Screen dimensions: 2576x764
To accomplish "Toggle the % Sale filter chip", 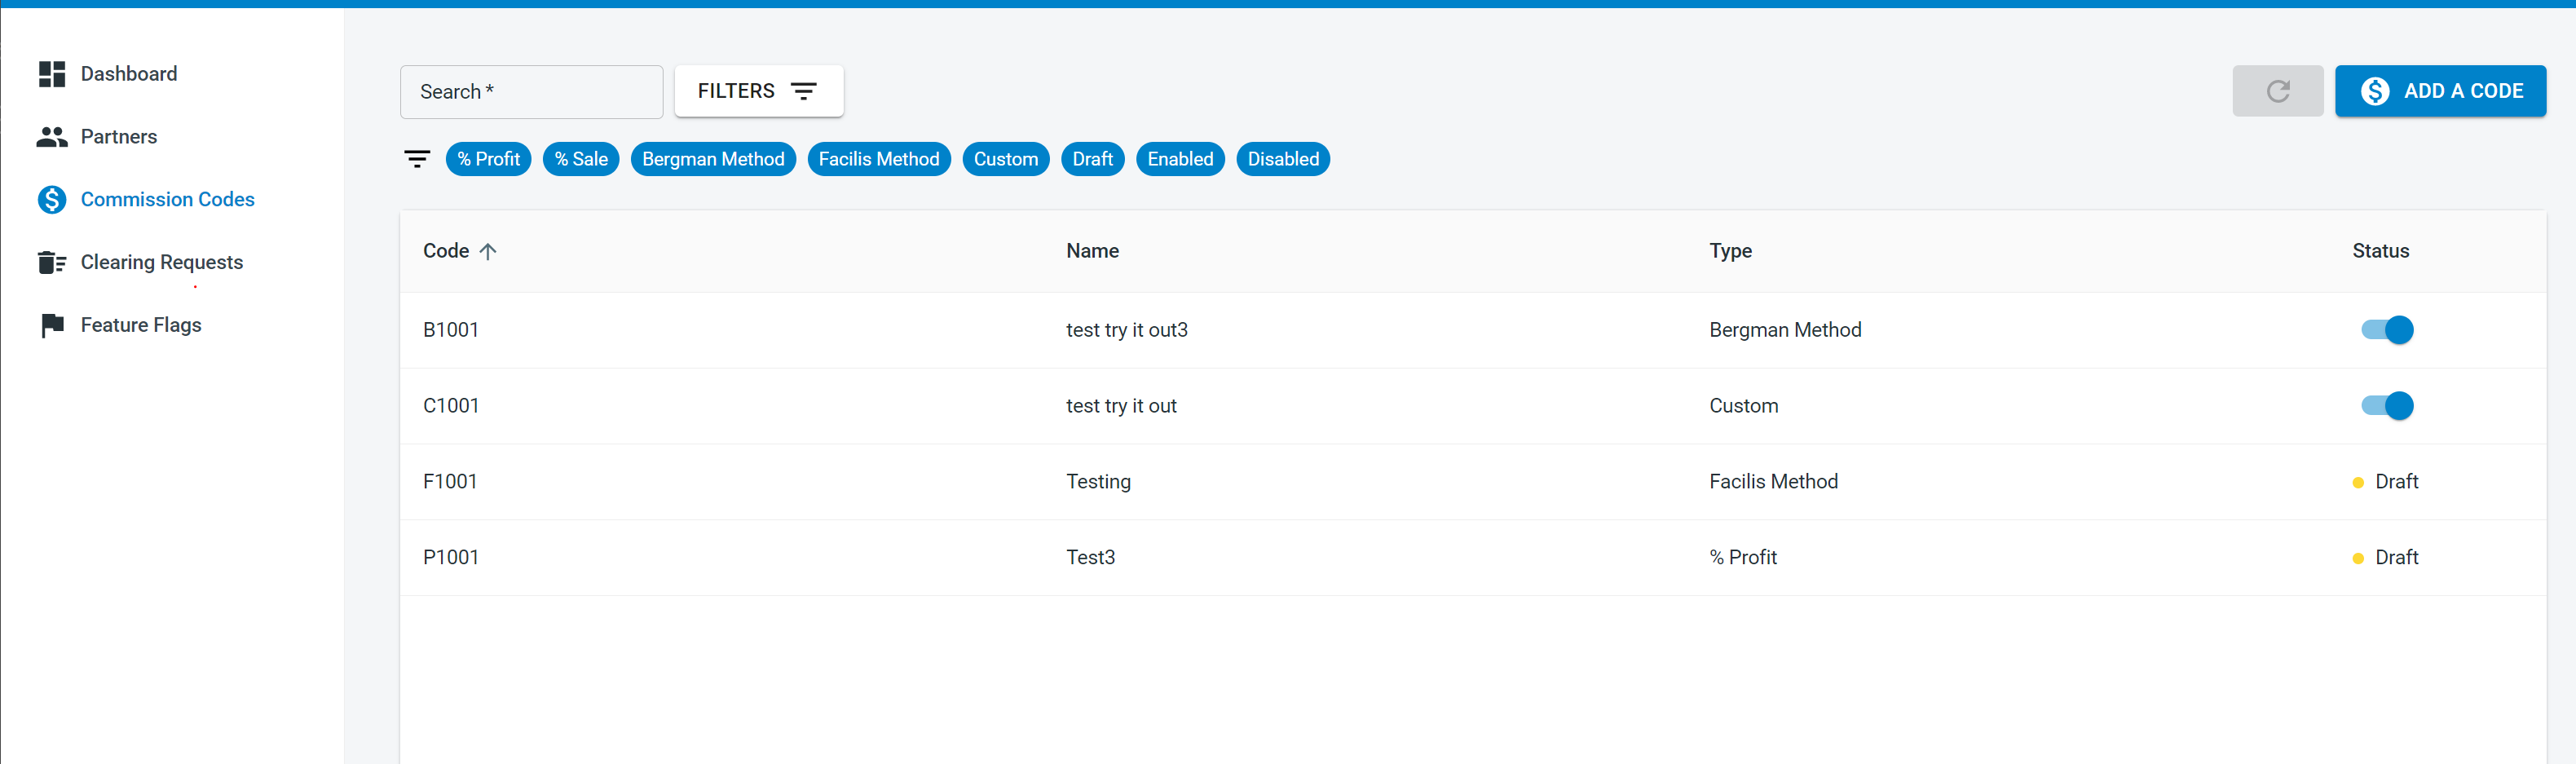I will (581, 159).
